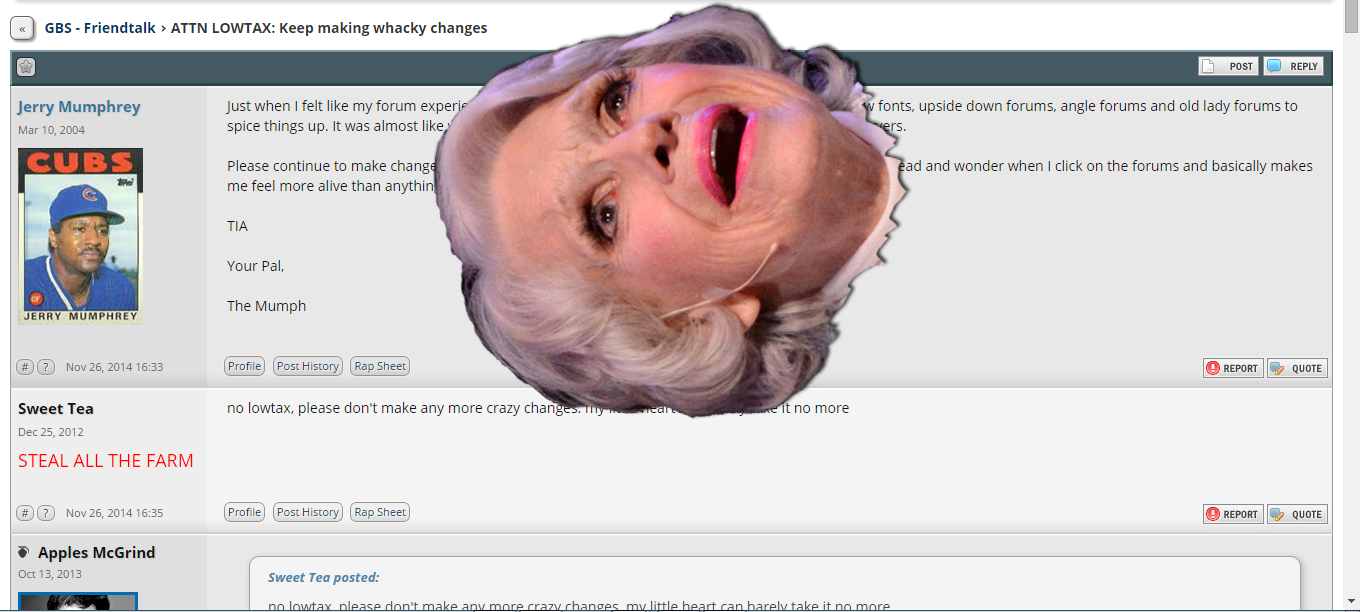Click Sweet Tea's Dec 25, 2012 registration date
The width and height of the screenshot is (1360, 612).
pos(51,432)
